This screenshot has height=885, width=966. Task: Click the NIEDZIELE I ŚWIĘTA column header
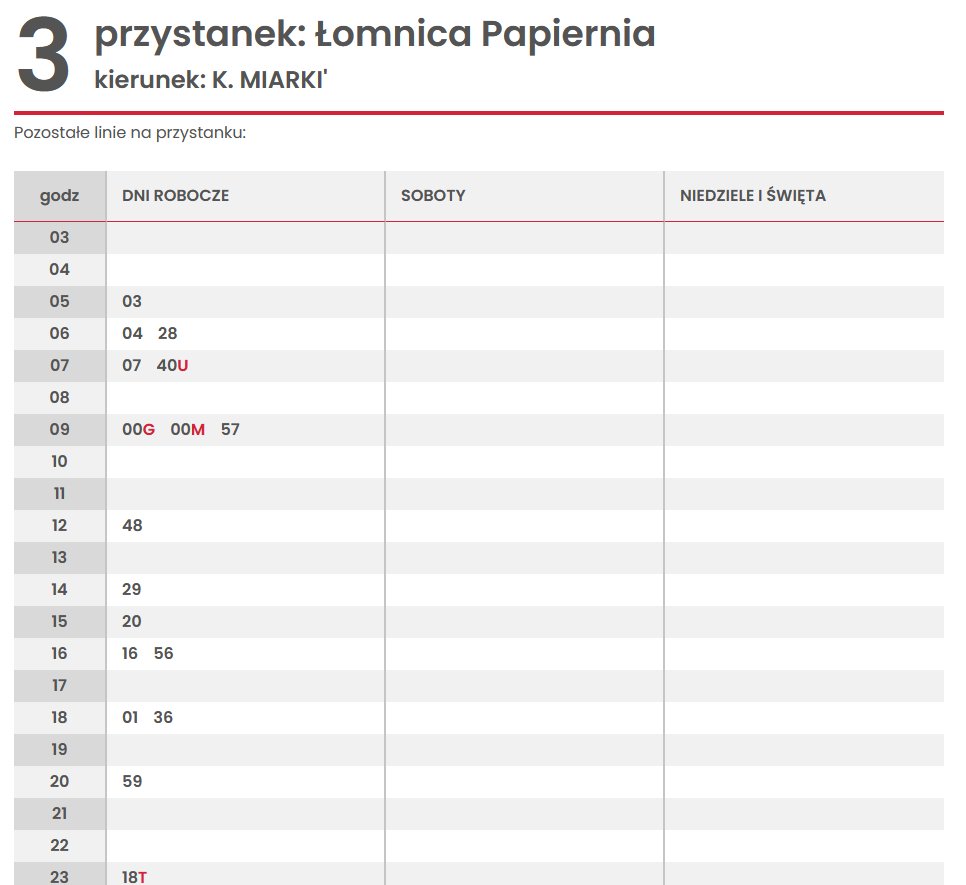(x=753, y=196)
